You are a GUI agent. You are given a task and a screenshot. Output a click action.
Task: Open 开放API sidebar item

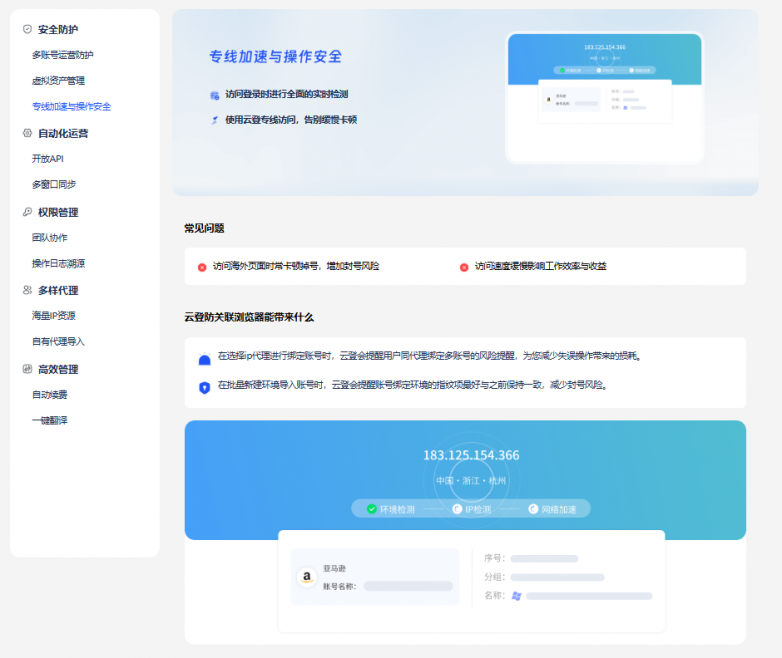tap(48, 159)
